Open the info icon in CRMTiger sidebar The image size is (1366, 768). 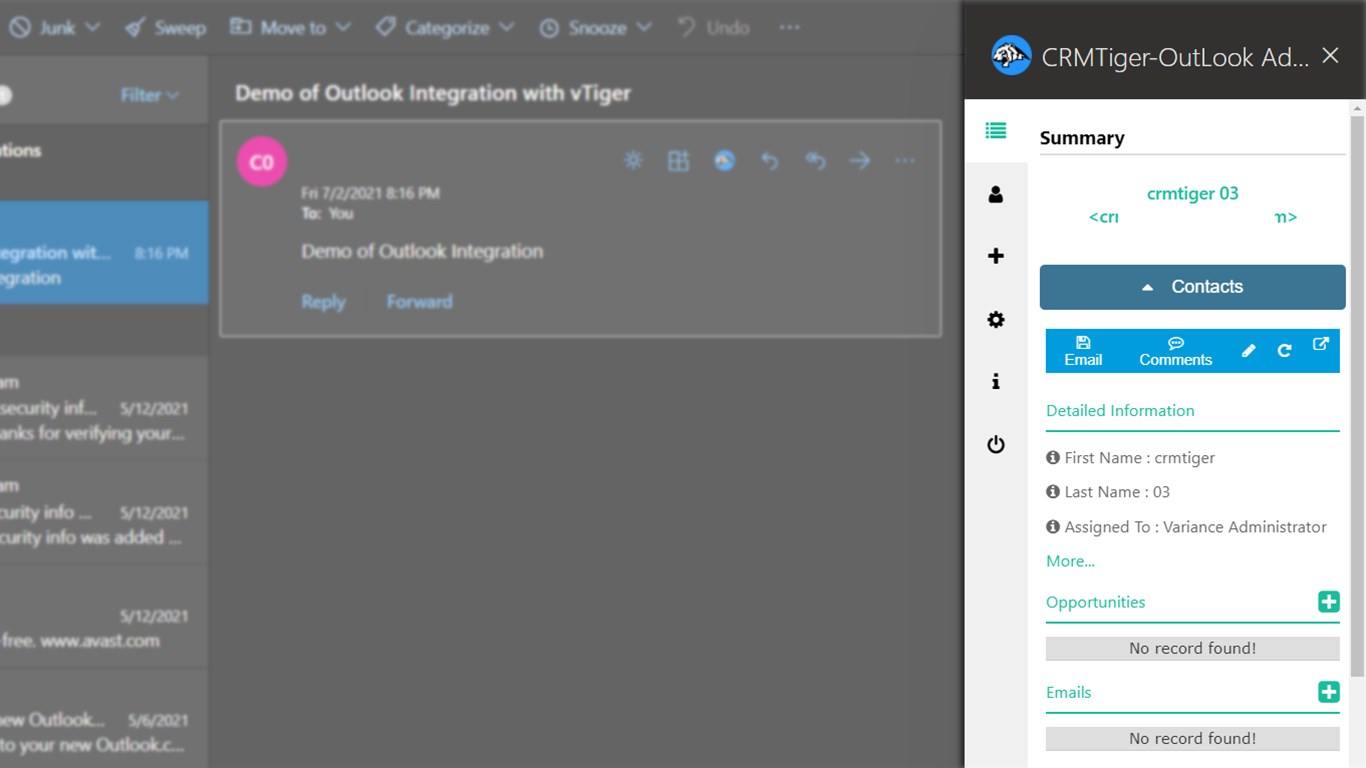tap(995, 381)
